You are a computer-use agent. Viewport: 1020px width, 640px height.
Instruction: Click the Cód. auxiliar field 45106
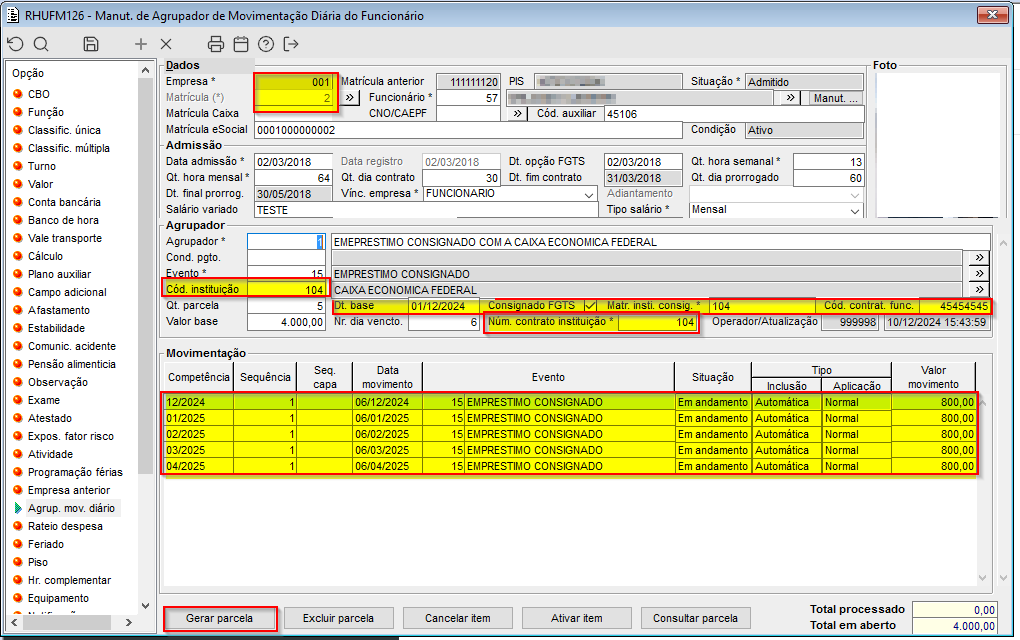pos(734,114)
